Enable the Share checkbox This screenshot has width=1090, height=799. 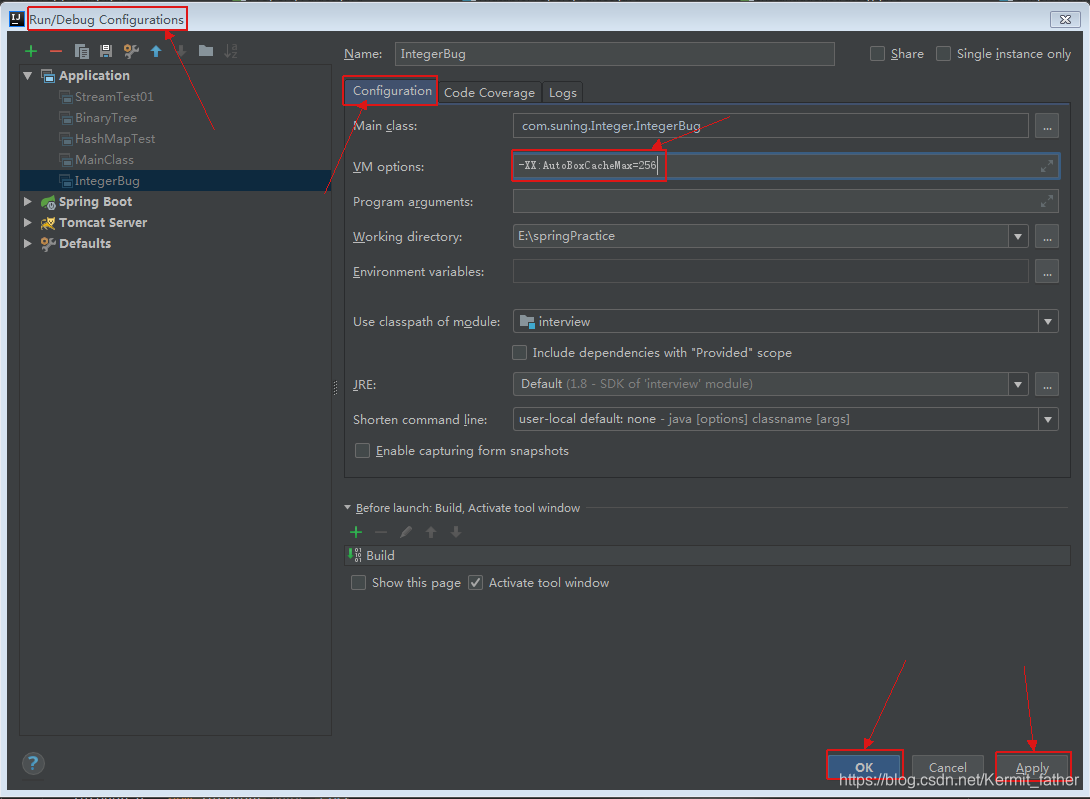pyautogui.click(x=877, y=54)
